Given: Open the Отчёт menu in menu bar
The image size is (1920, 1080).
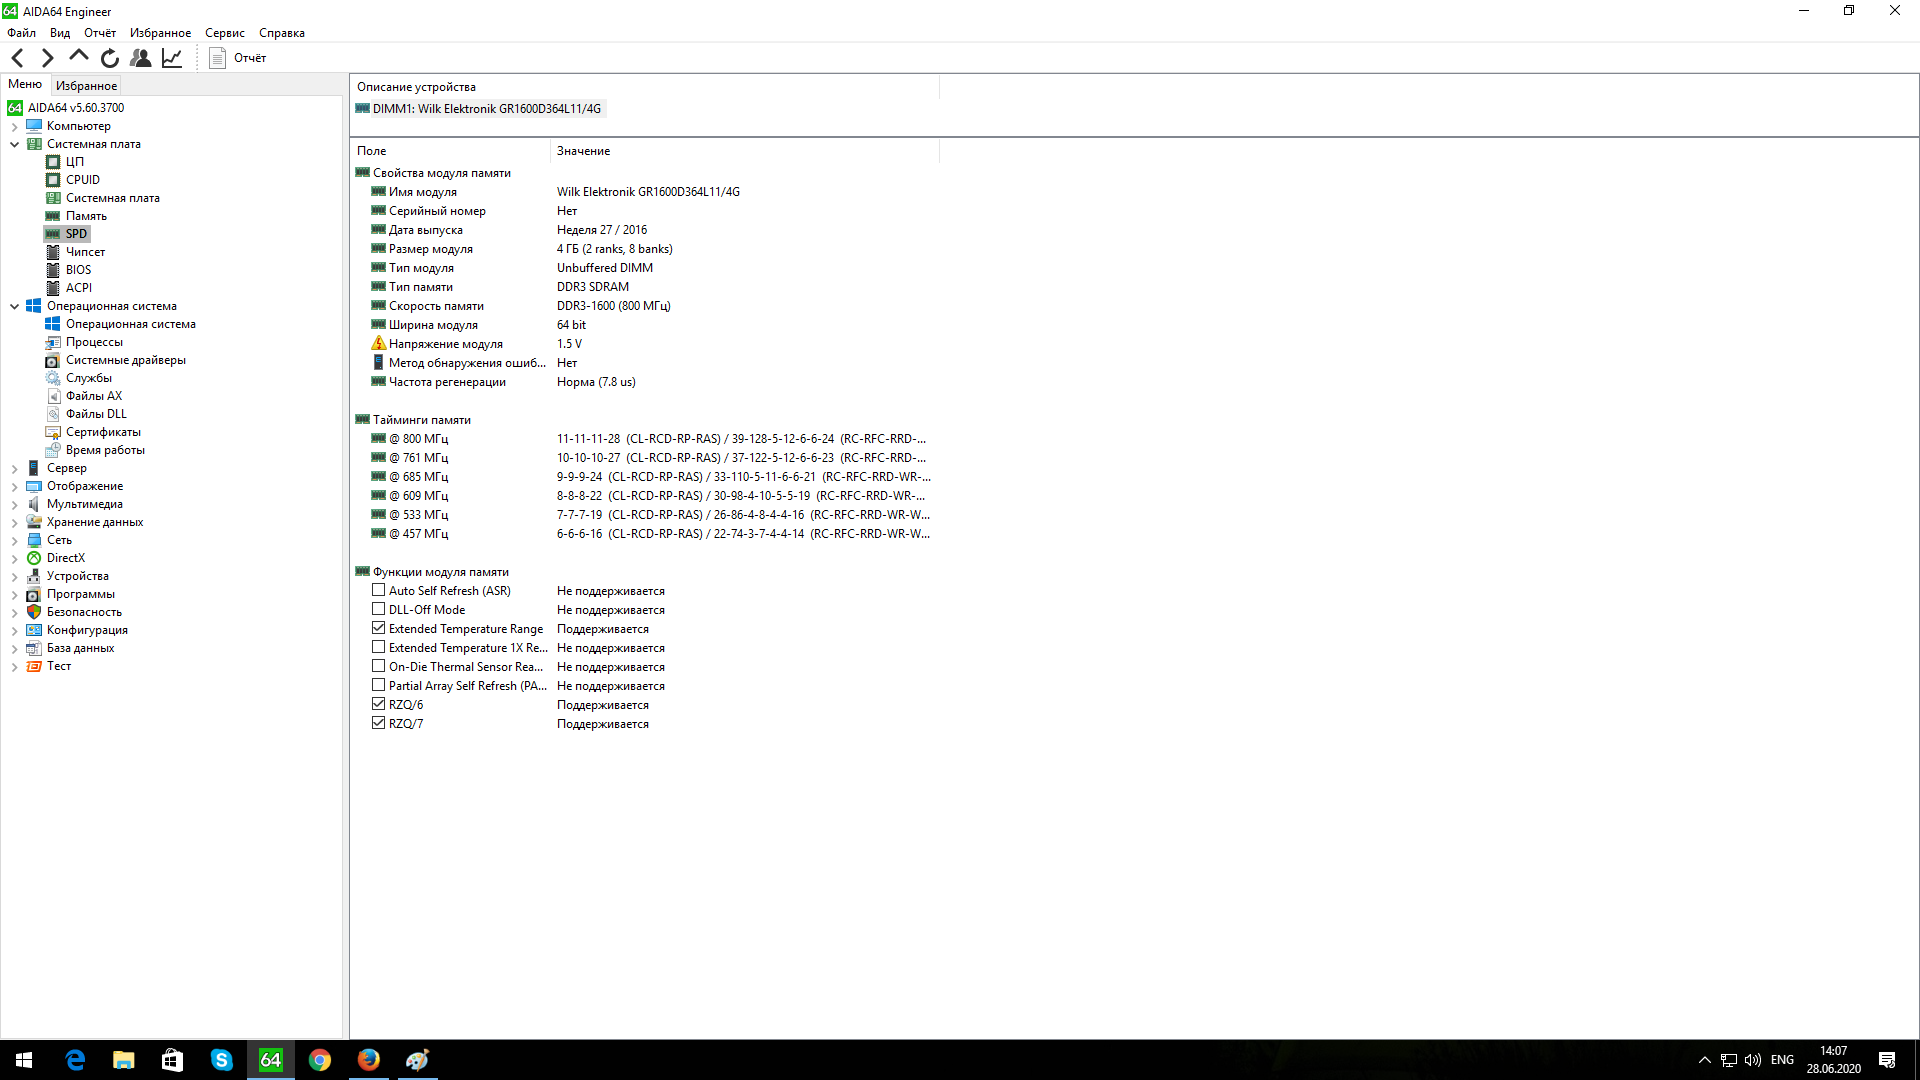Looking at the screenshot, I should point(100,33).
